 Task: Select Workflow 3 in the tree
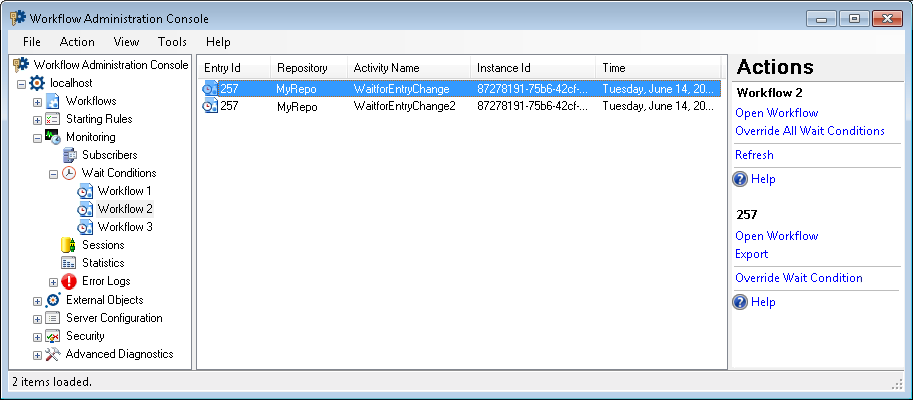(x=124, y=227)
